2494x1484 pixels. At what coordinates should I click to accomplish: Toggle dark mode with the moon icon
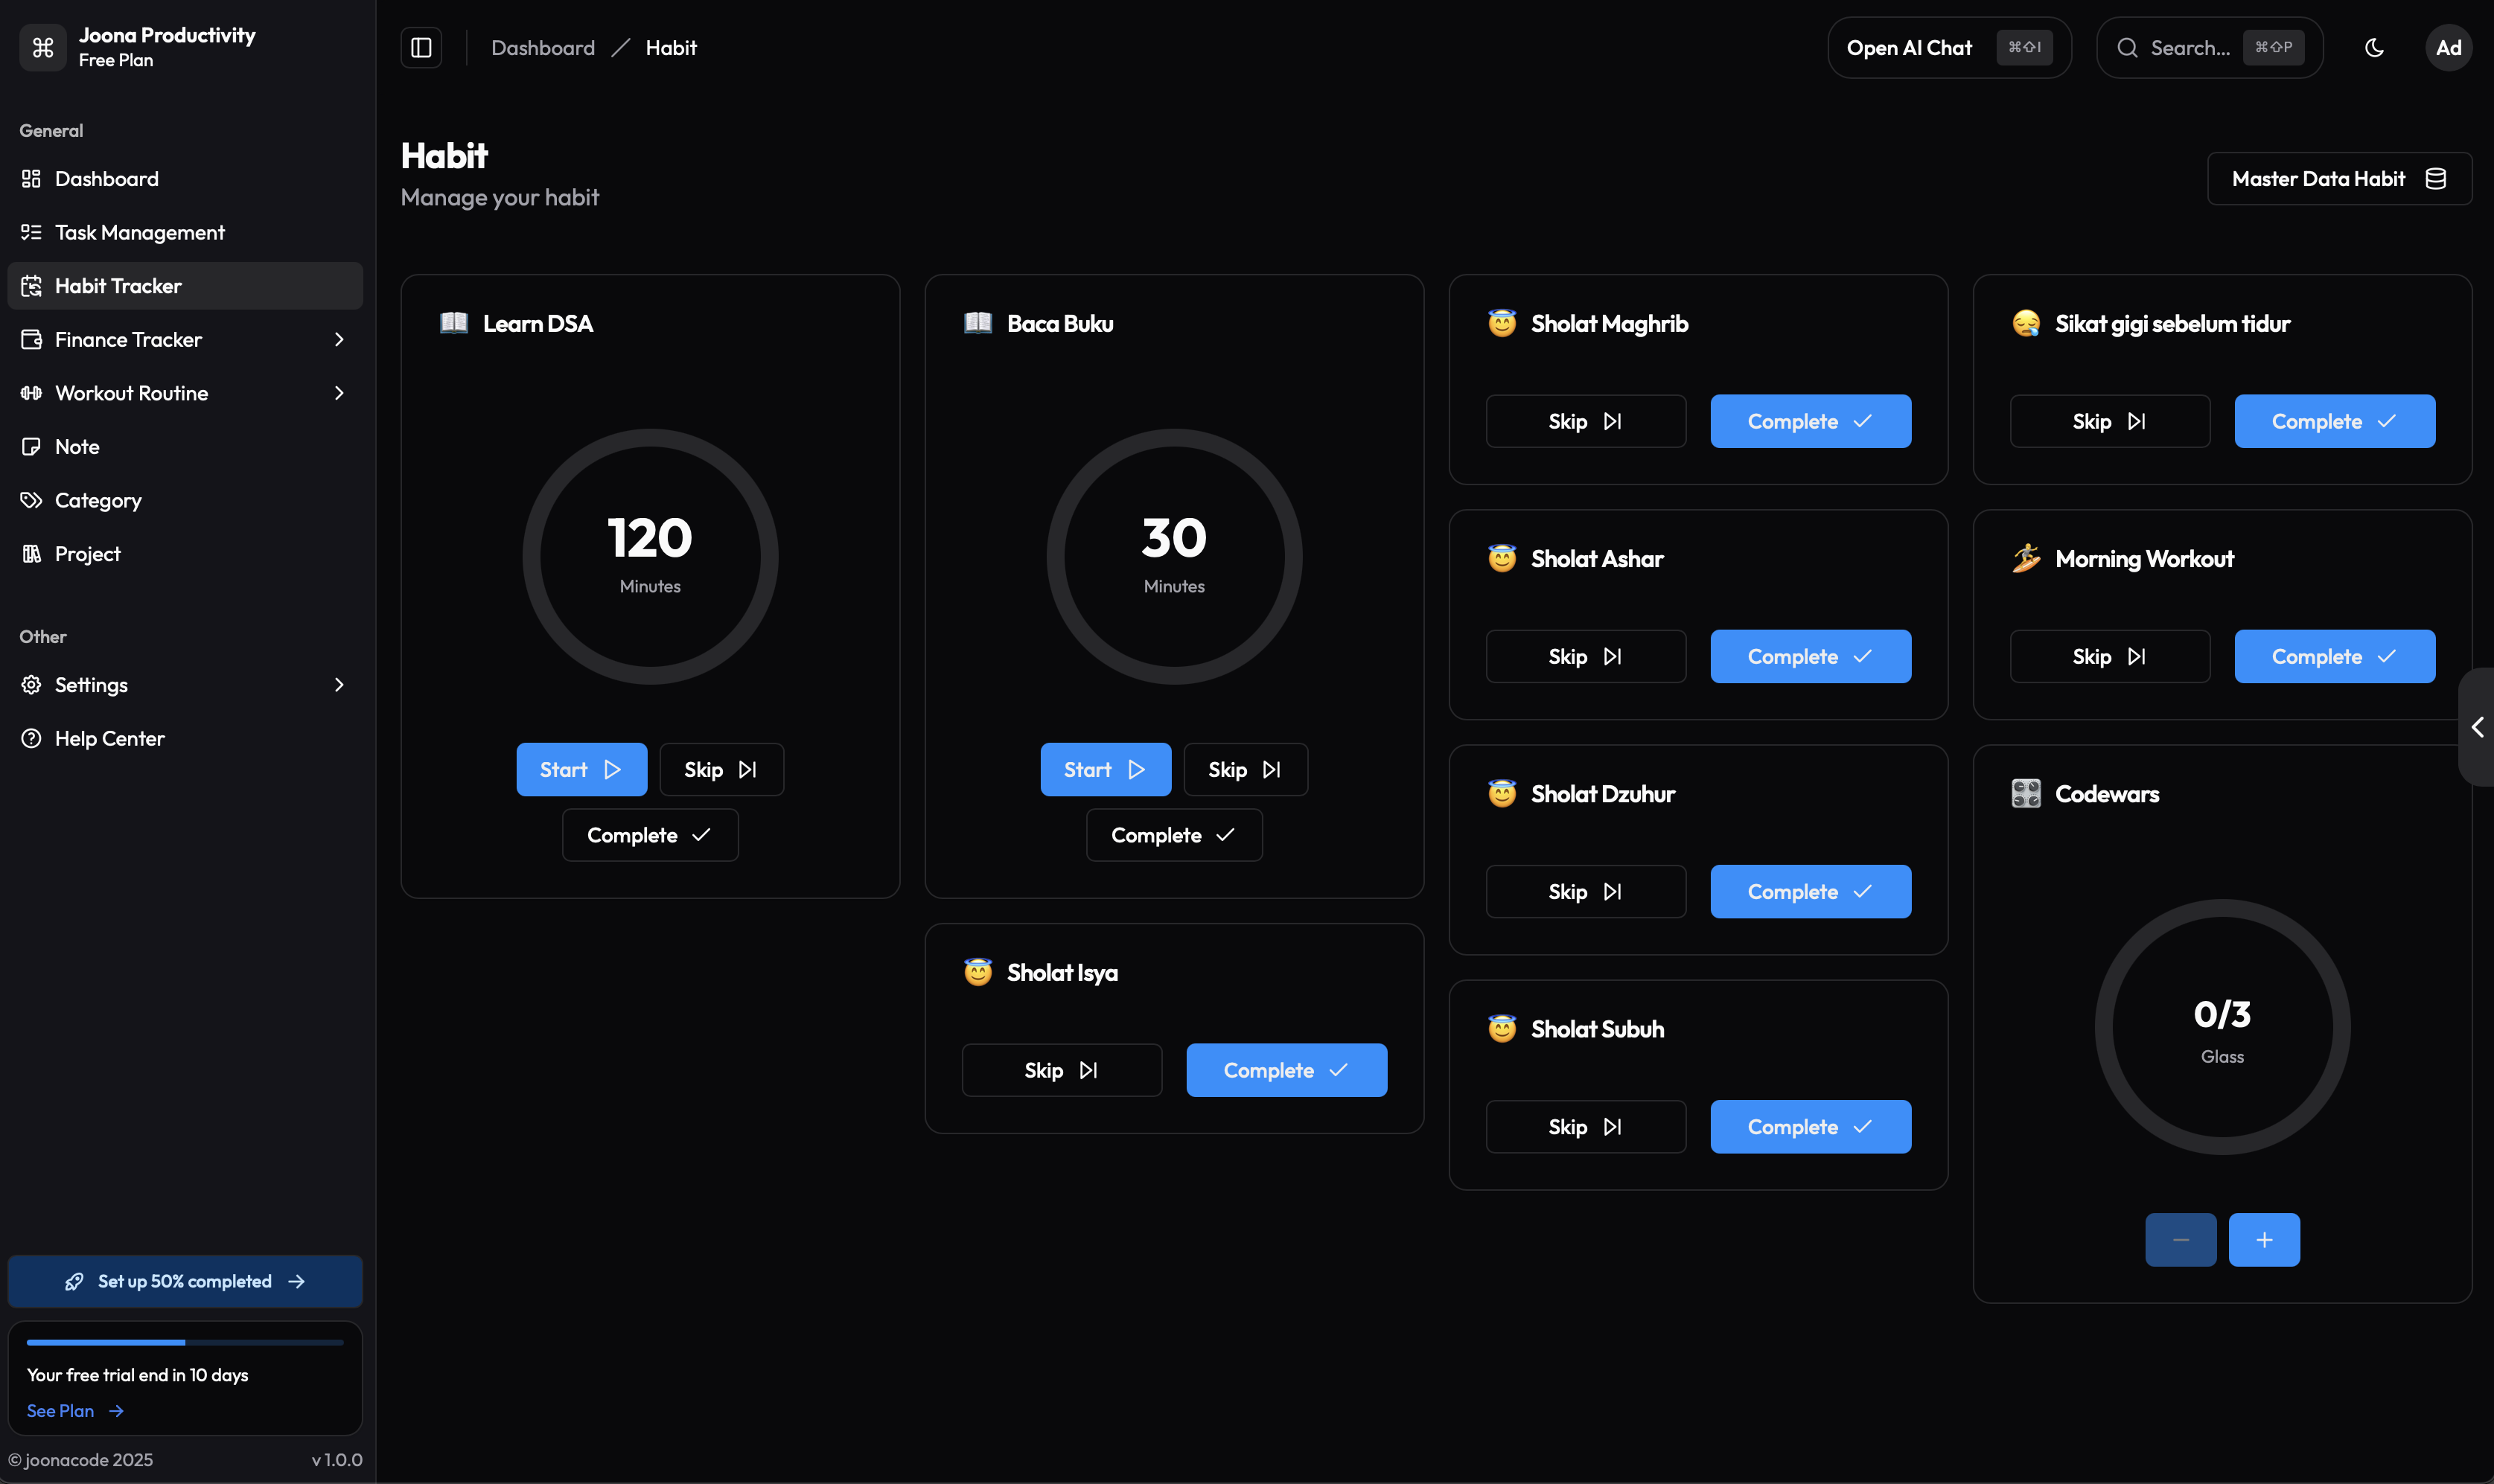[2374, 47]
